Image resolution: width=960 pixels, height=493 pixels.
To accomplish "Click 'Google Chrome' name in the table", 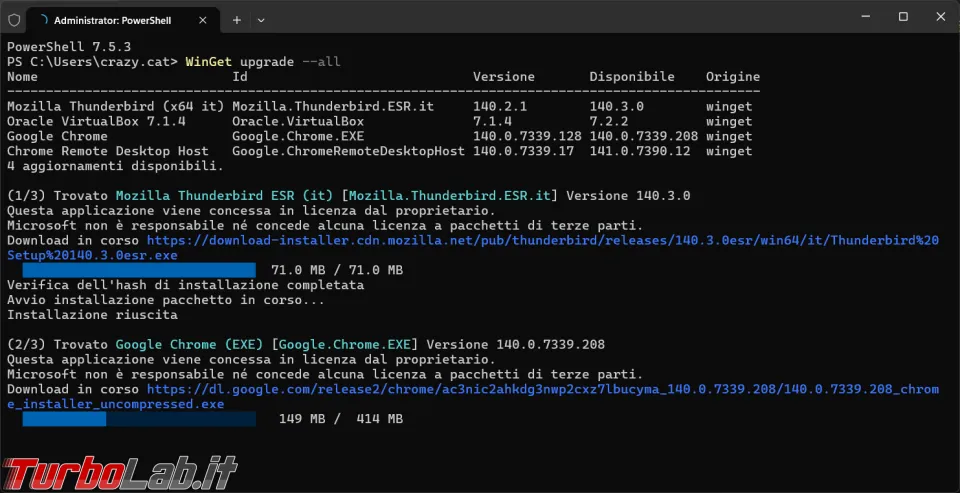I will tap(57, 136).
